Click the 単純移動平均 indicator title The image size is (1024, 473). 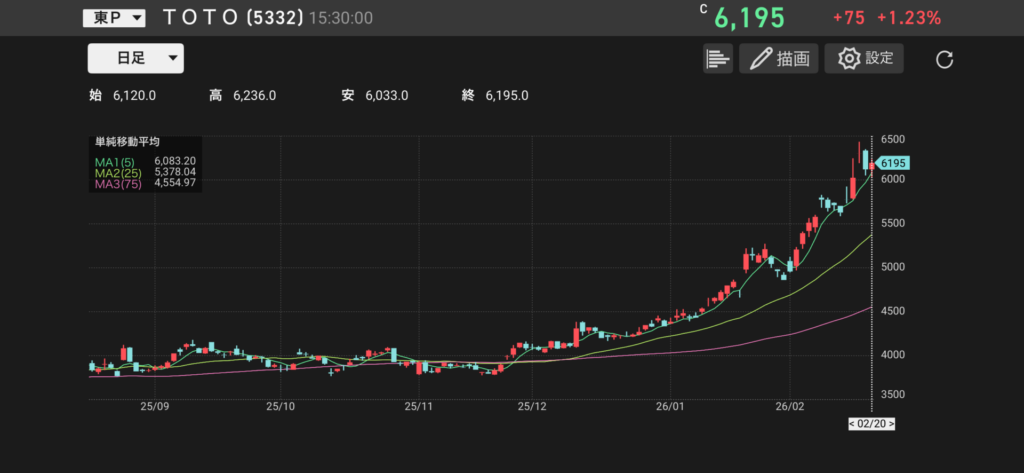click(127, 143)
